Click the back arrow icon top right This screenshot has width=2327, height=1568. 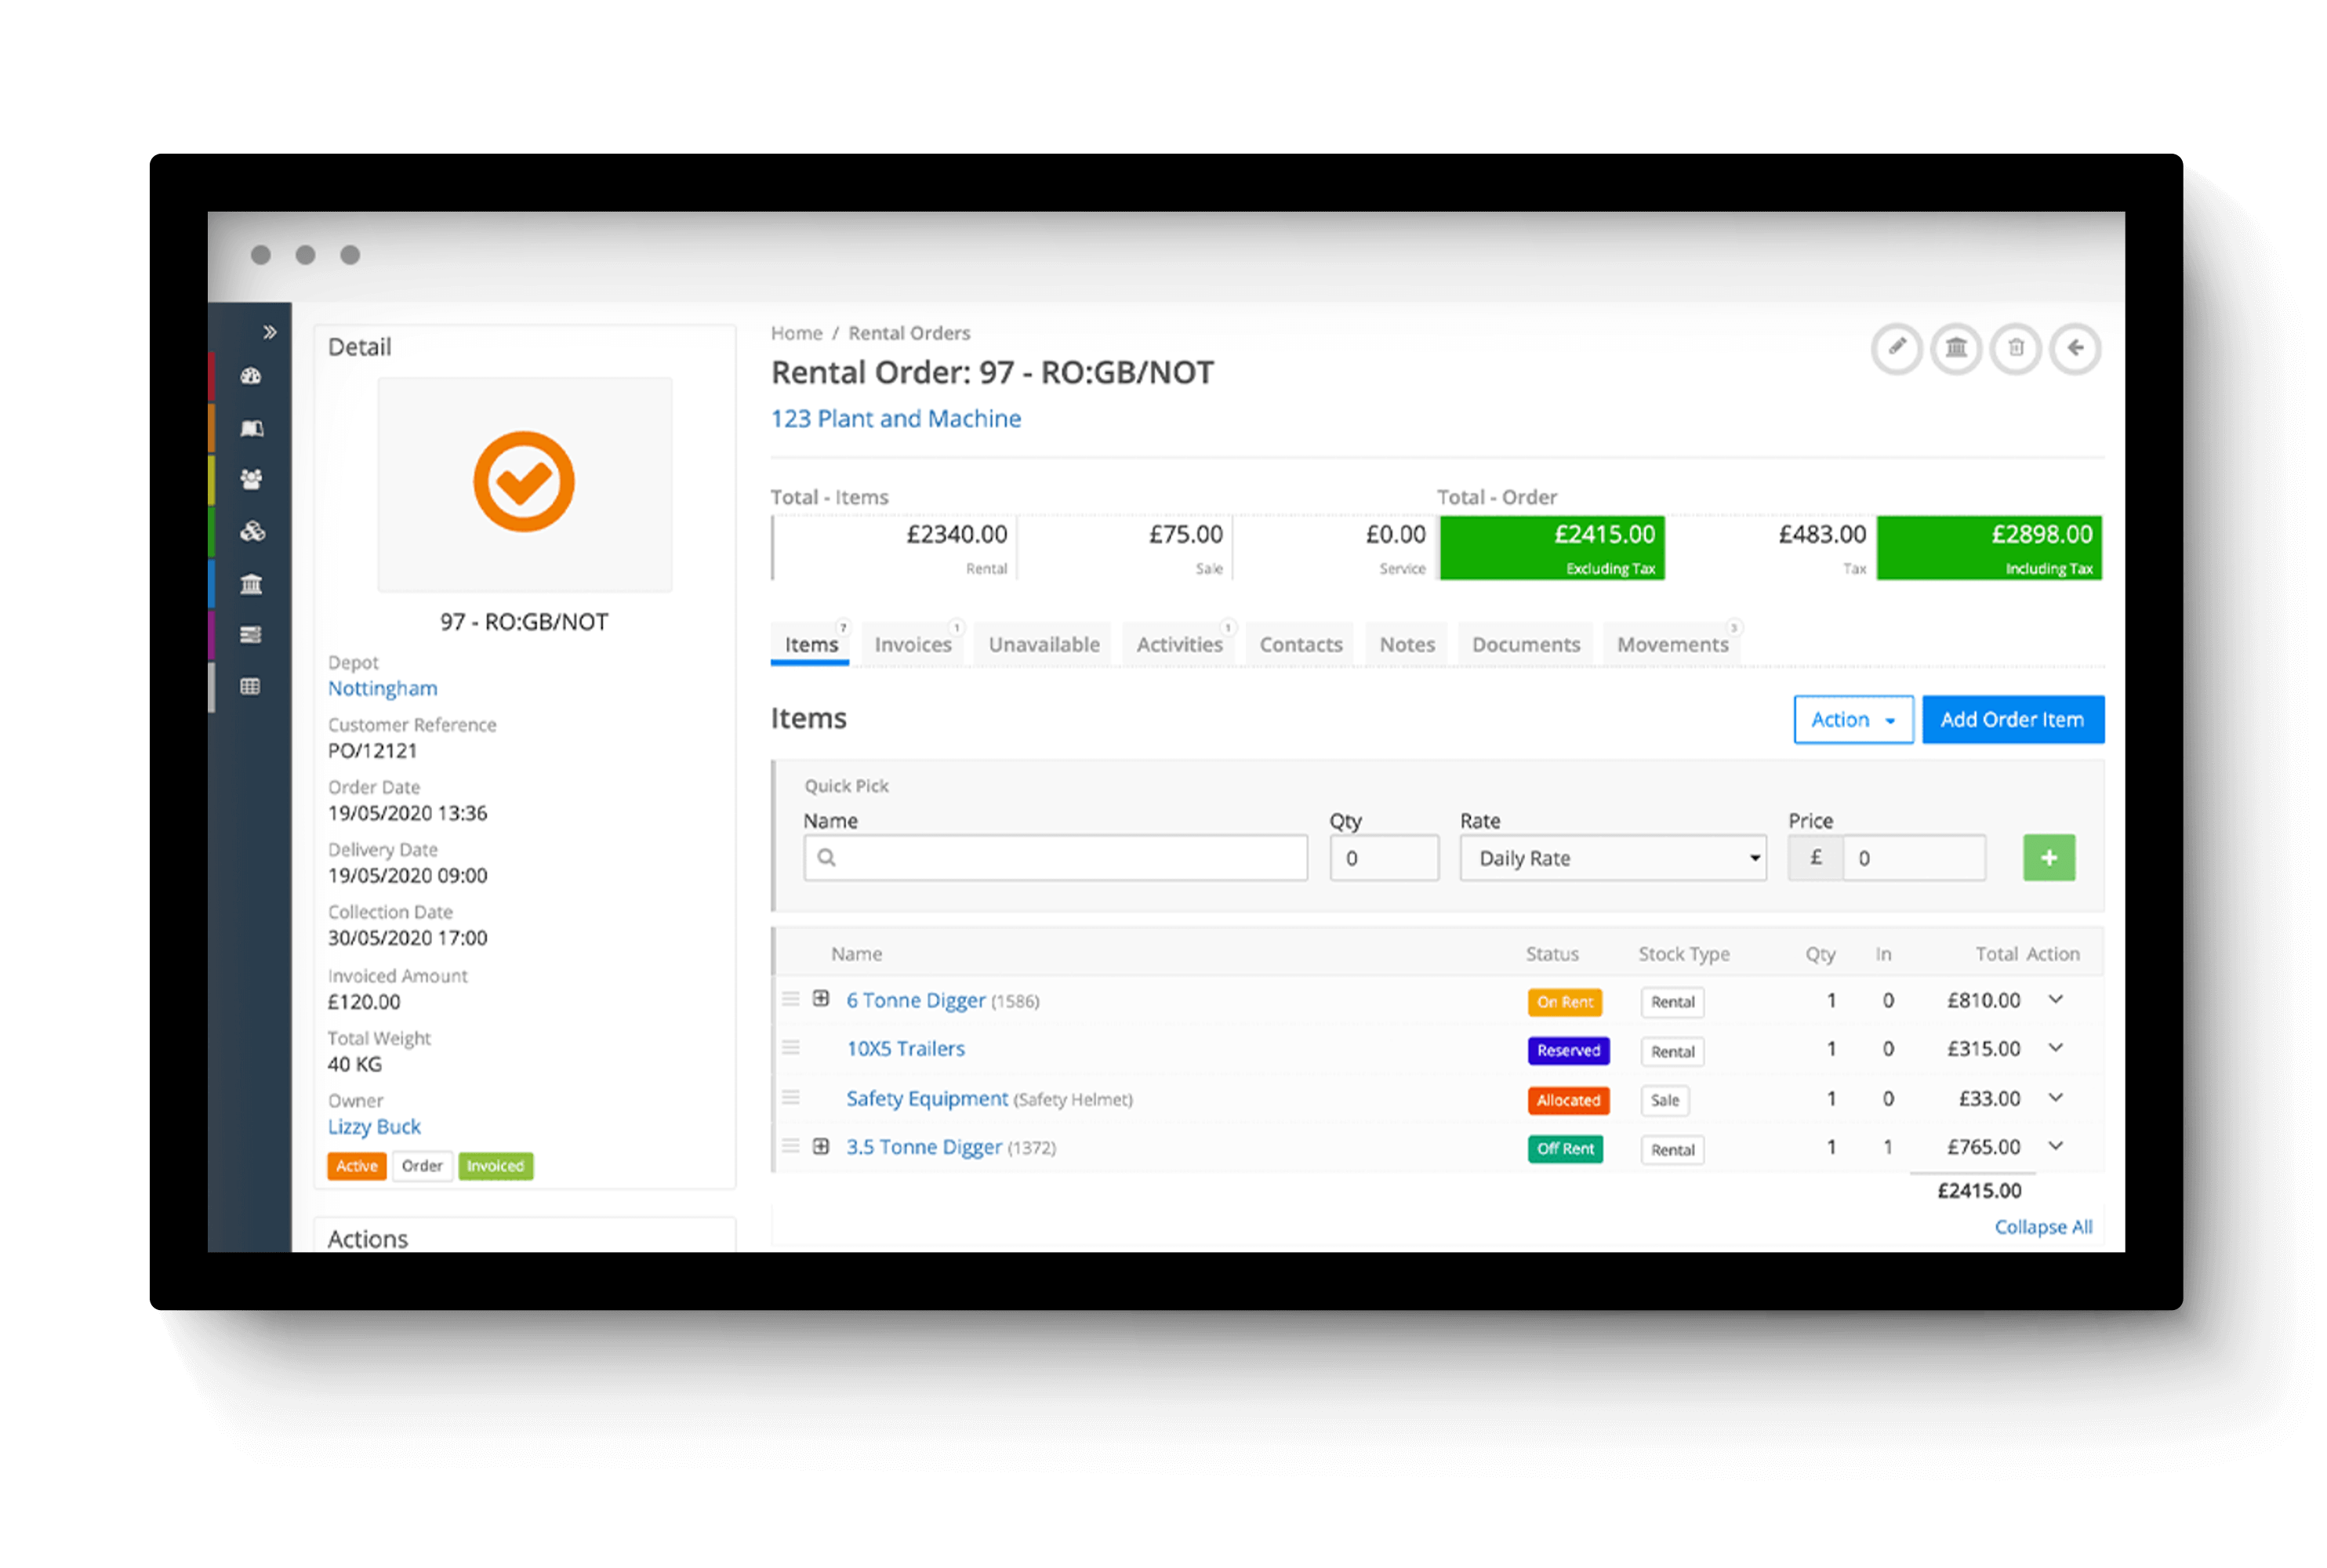click(x=2076, y=348)
